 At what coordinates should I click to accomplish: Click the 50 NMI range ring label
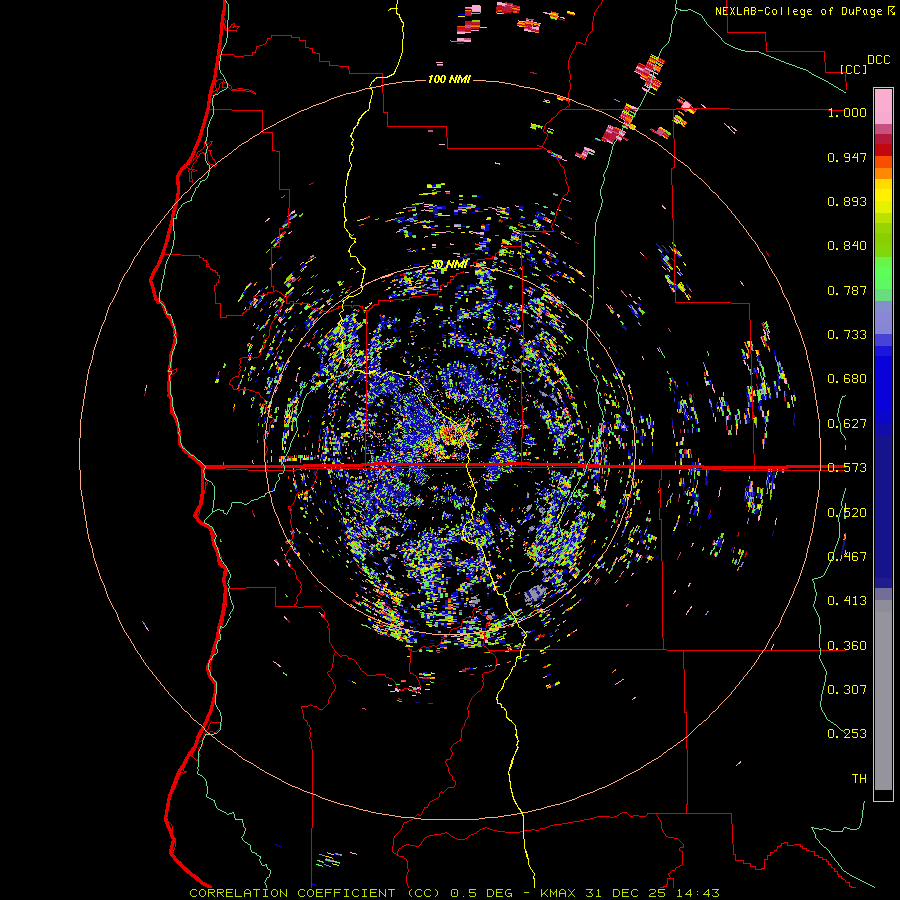click(x=449, y=264)
